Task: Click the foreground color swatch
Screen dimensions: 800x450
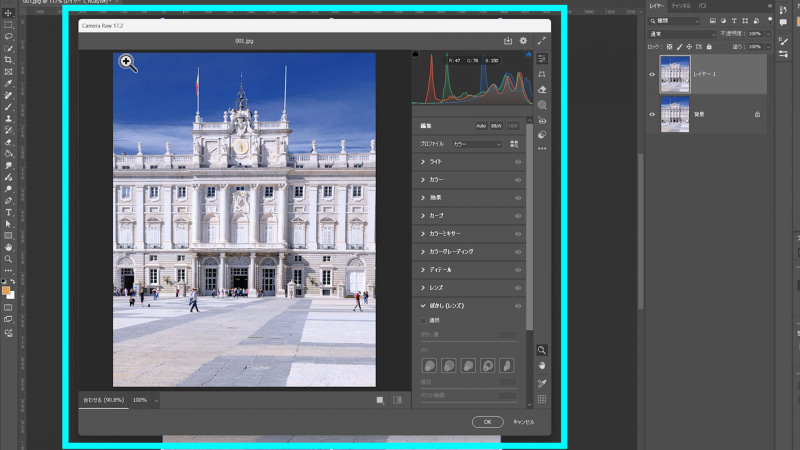Action: 6,291
